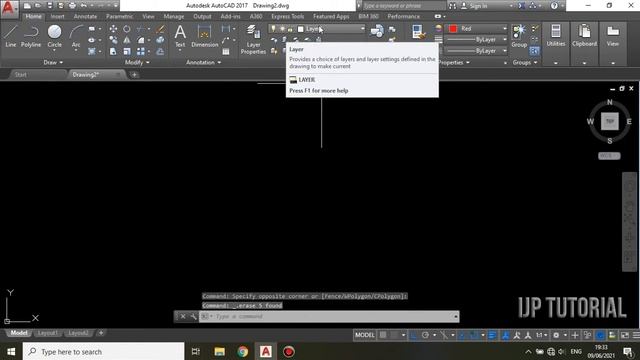Screen dimensions: 640x360
Task: Open the Start file tab
Action: [20, 75]
